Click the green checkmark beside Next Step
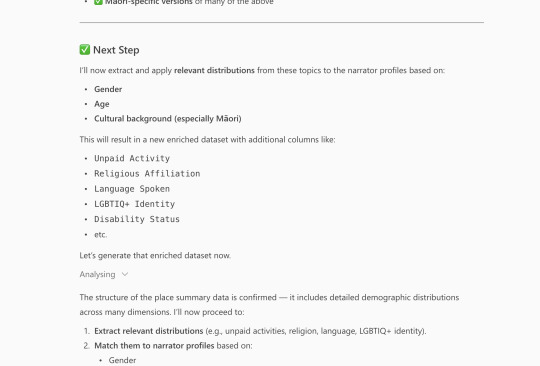Screen dimensions: 540x366 [x=85, y=50]
